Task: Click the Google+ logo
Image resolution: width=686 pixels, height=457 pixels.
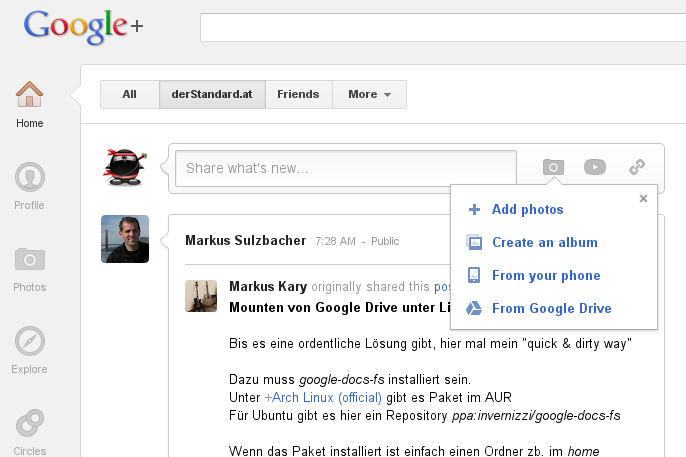Action: point(84,25)
